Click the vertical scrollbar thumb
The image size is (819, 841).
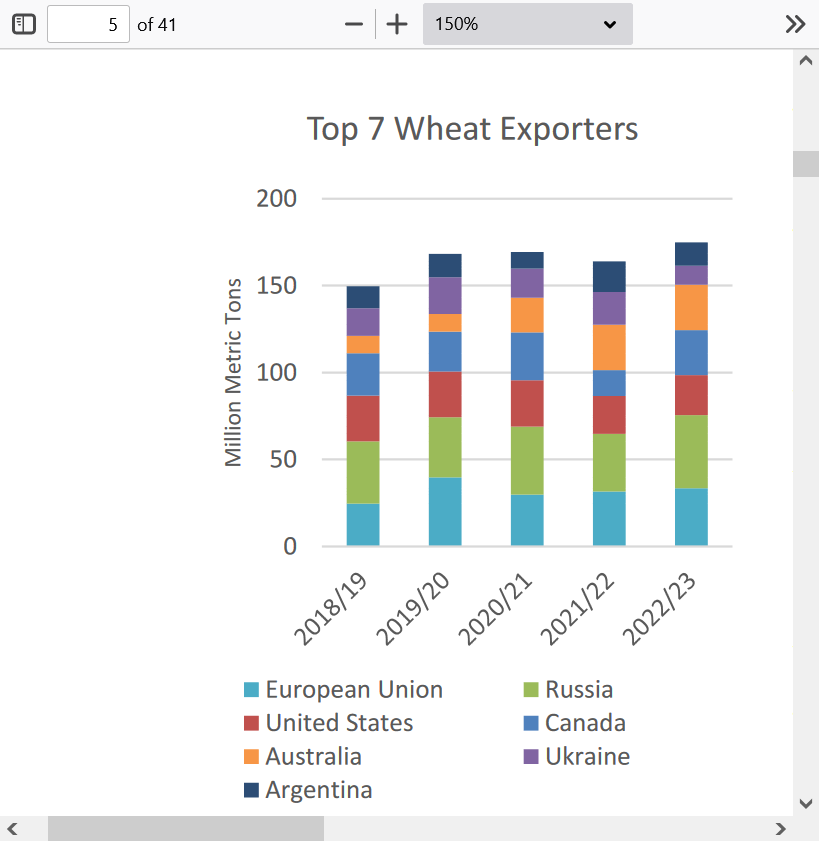point(806,164)
